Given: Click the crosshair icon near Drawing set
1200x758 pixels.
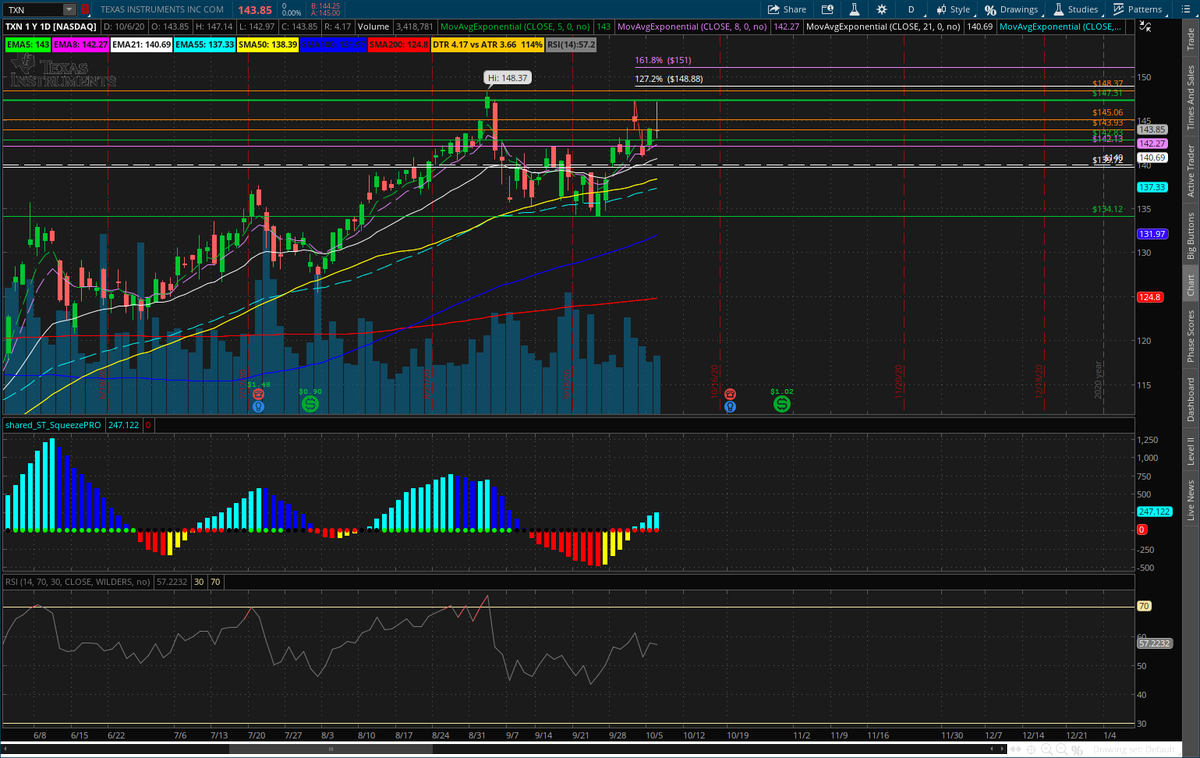Looking at the screenshot, I should click(1032, 748).
